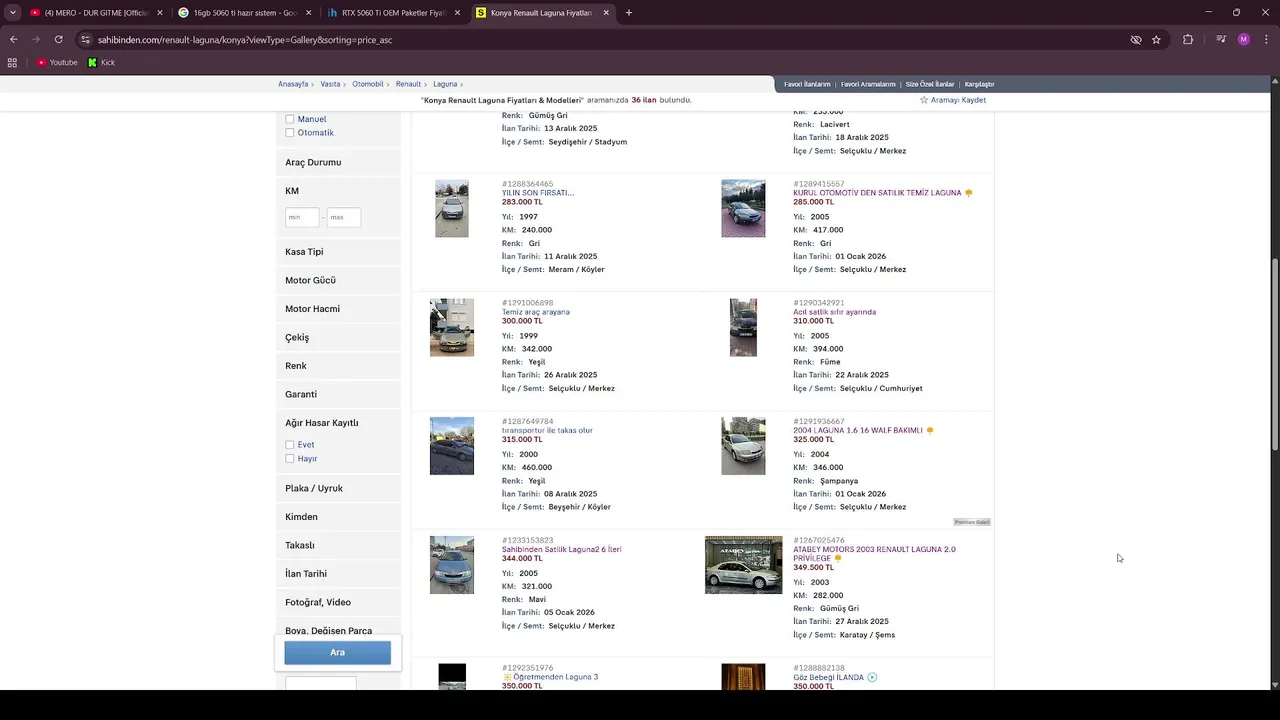Open thumbnail of ATABEY MOTORS 349.500 TL listing
This screenshot has height=720, width=1280.
744,565
